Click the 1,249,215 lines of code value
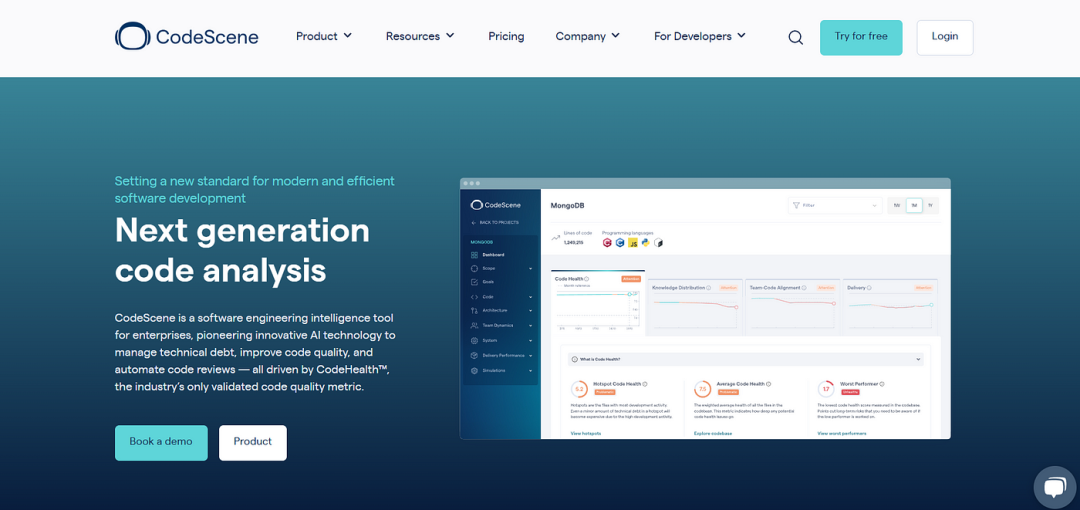The height and width of the screenshot is (510, 1080). (573, 243)
